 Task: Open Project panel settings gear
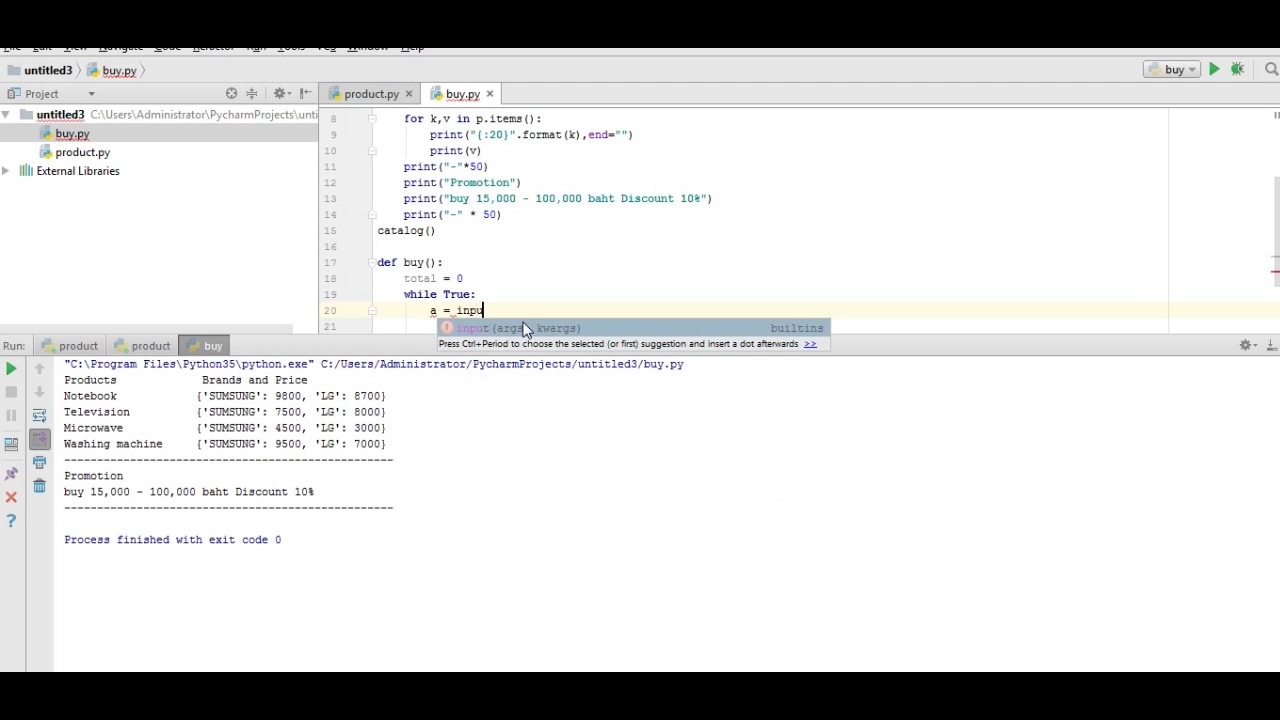pos(281,94)
